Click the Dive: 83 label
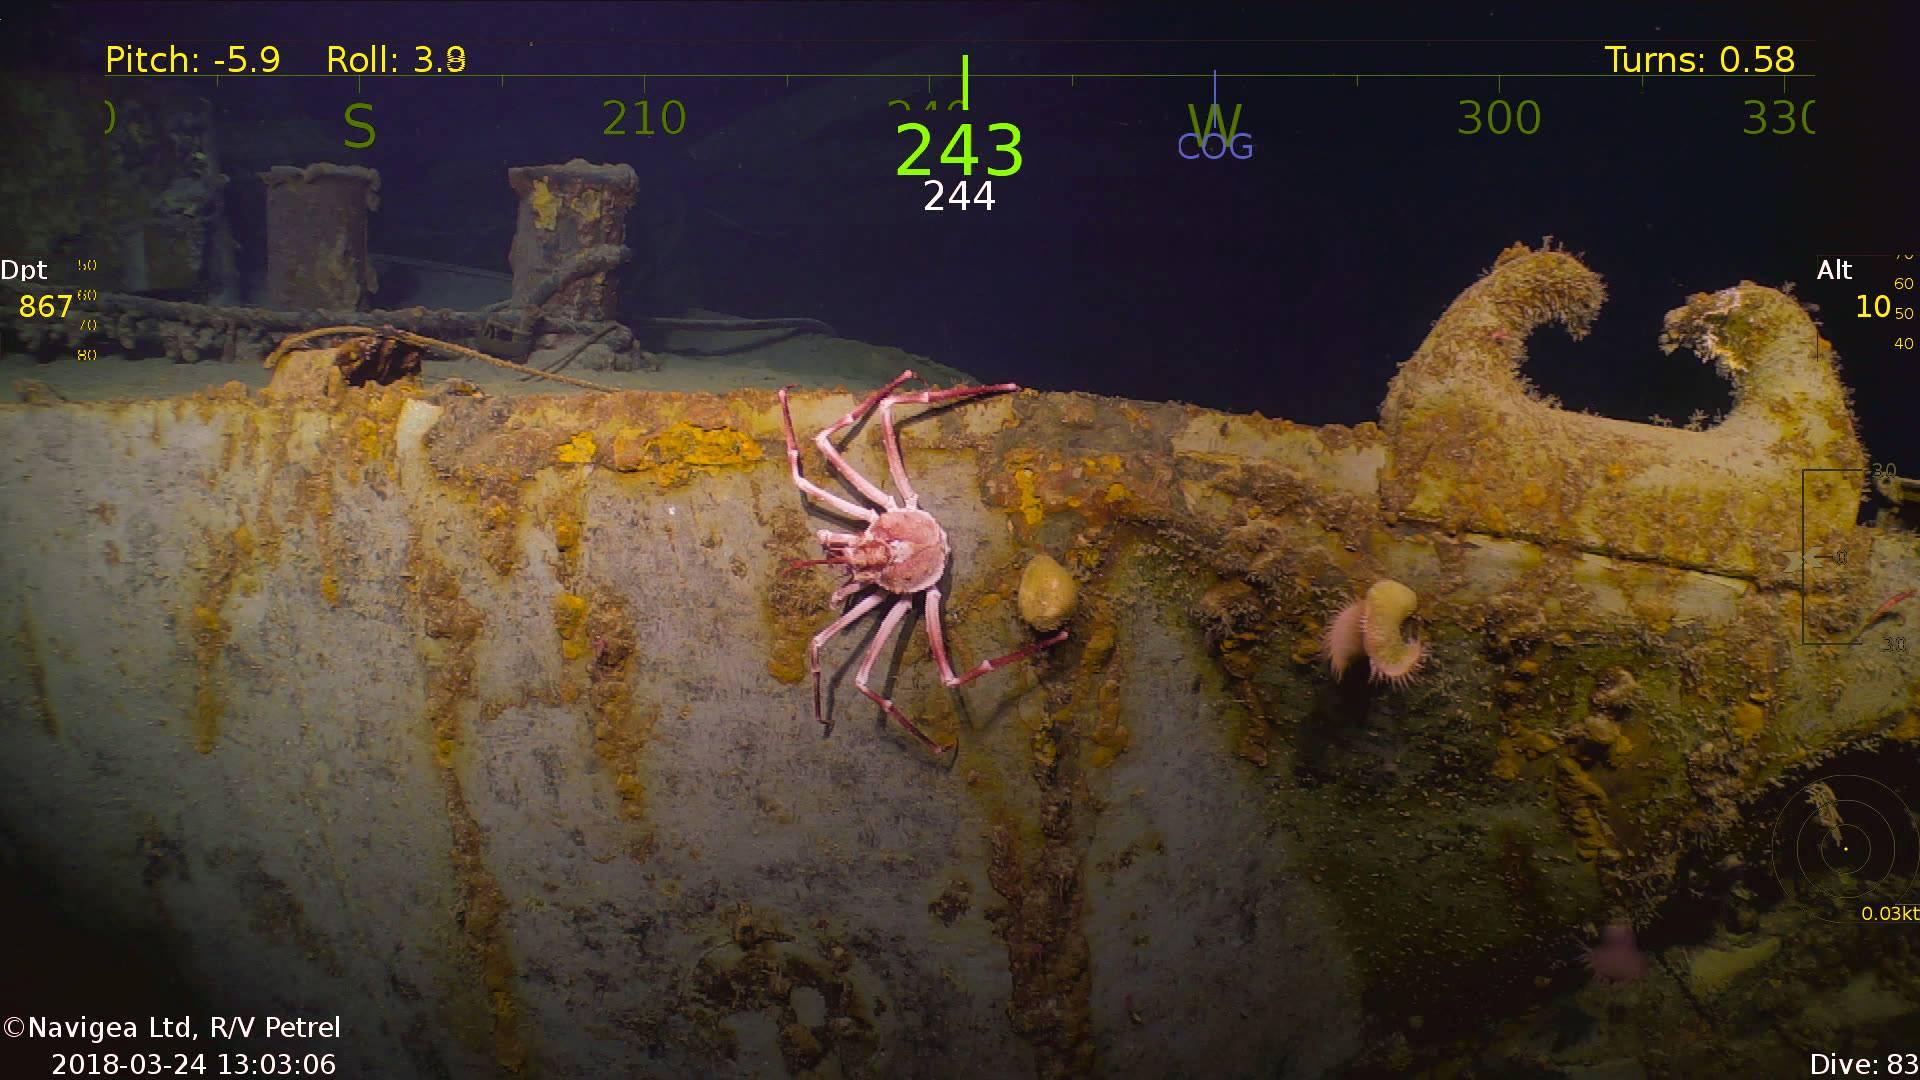 tap(1863, 1064)
